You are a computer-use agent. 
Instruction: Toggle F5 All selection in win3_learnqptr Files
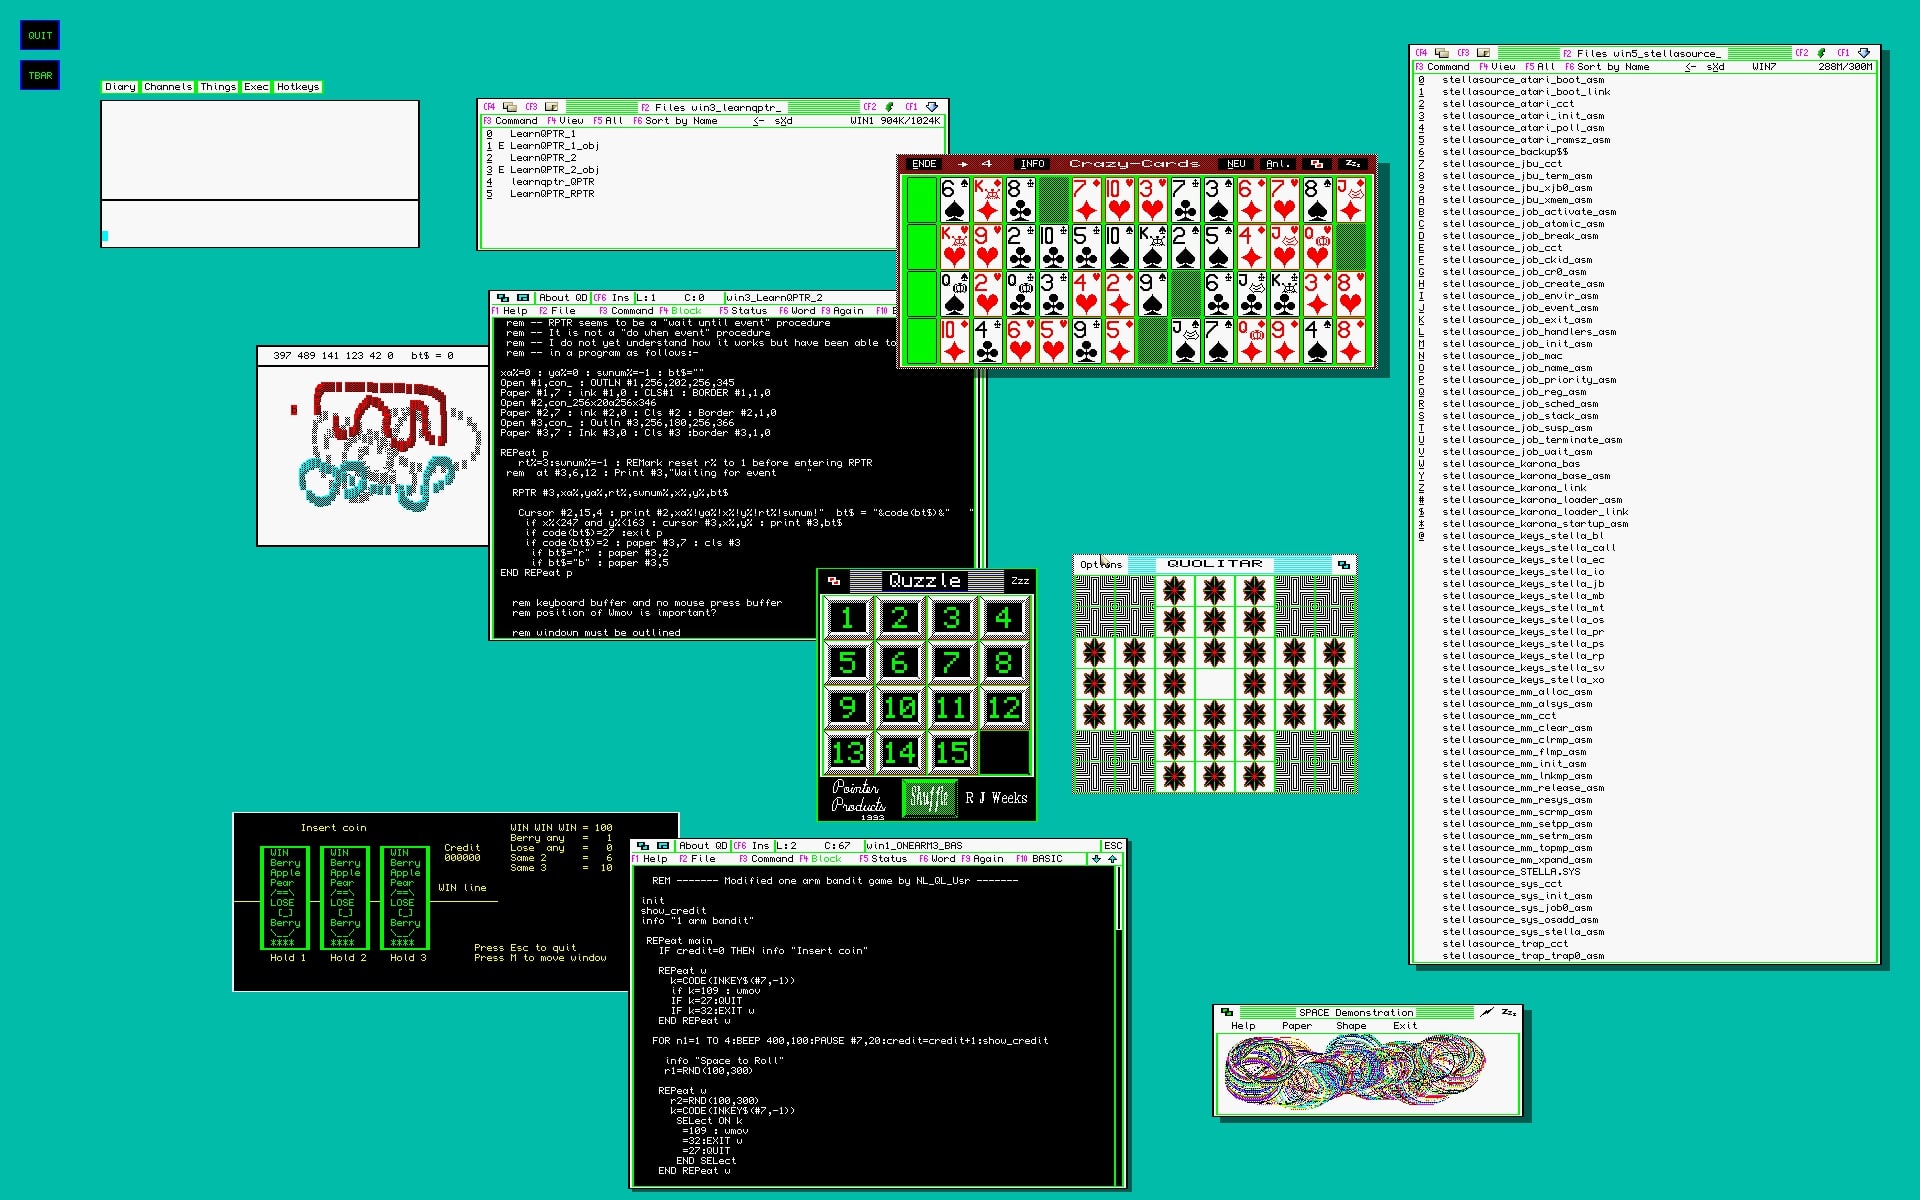(x=608, y=121)
